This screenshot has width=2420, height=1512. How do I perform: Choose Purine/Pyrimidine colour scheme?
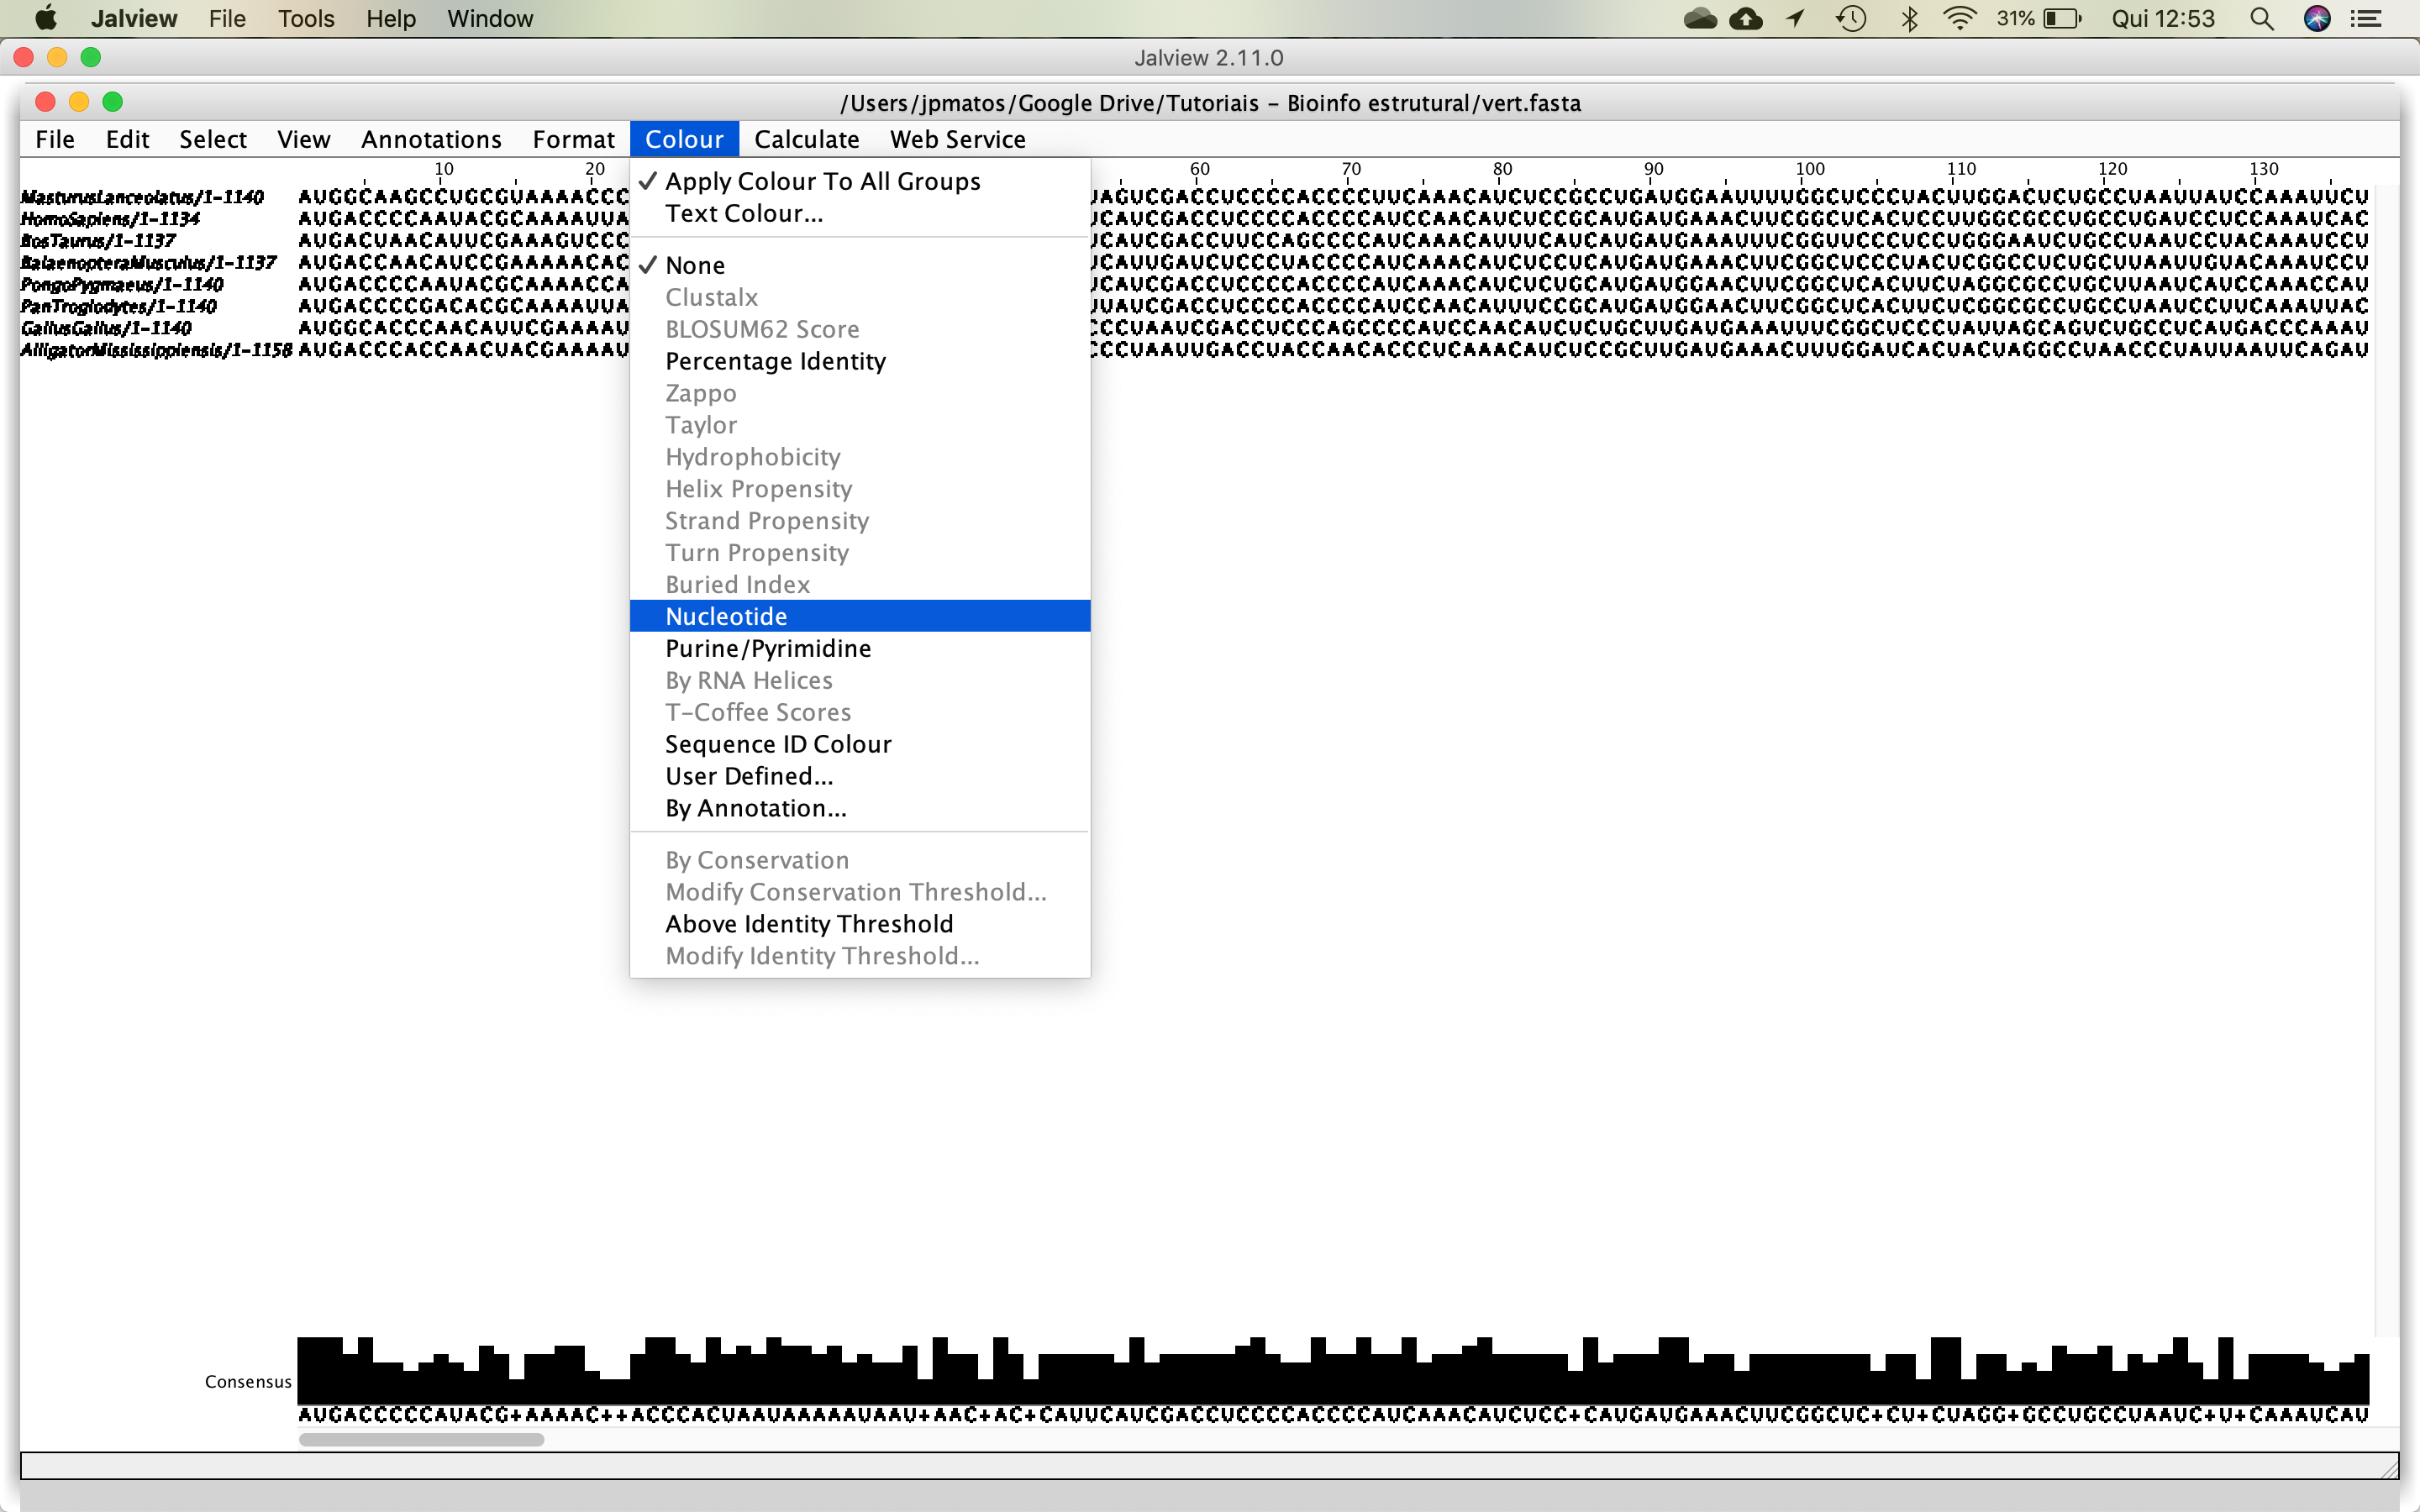tap(860, 648)
